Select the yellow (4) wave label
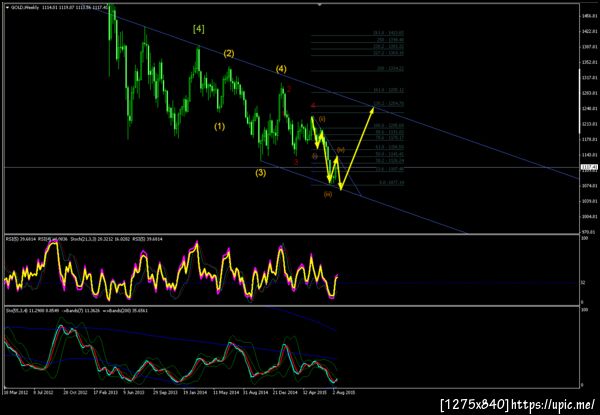 281,69
